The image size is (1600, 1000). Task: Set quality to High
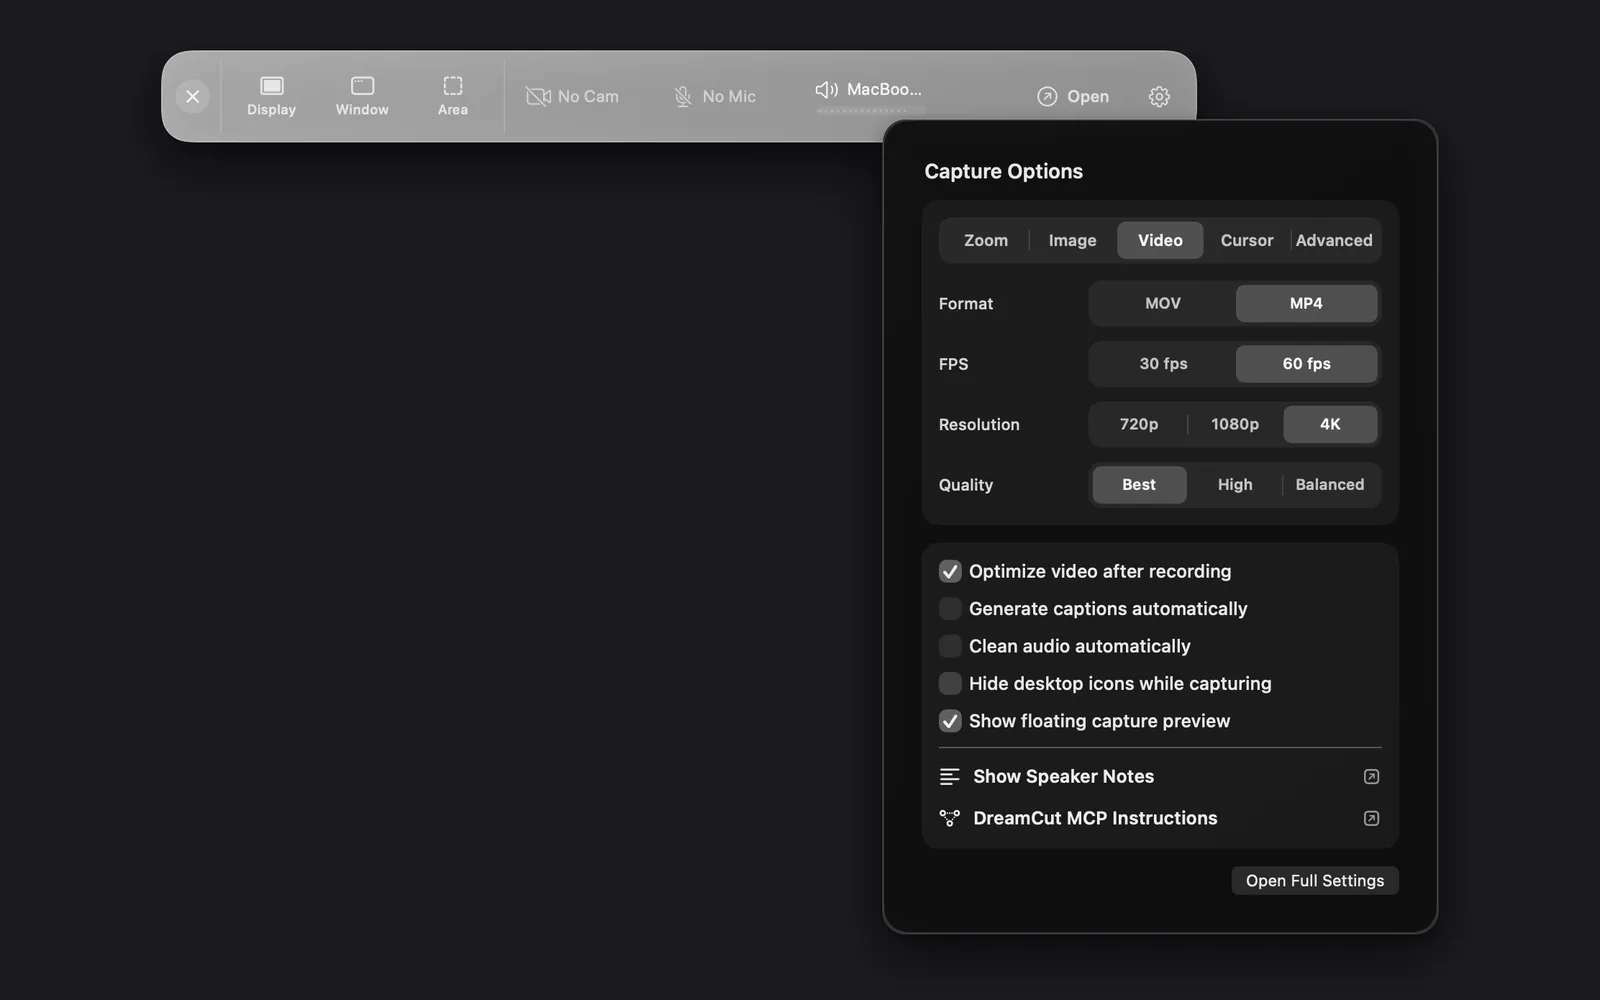[x=1235, y=484]
